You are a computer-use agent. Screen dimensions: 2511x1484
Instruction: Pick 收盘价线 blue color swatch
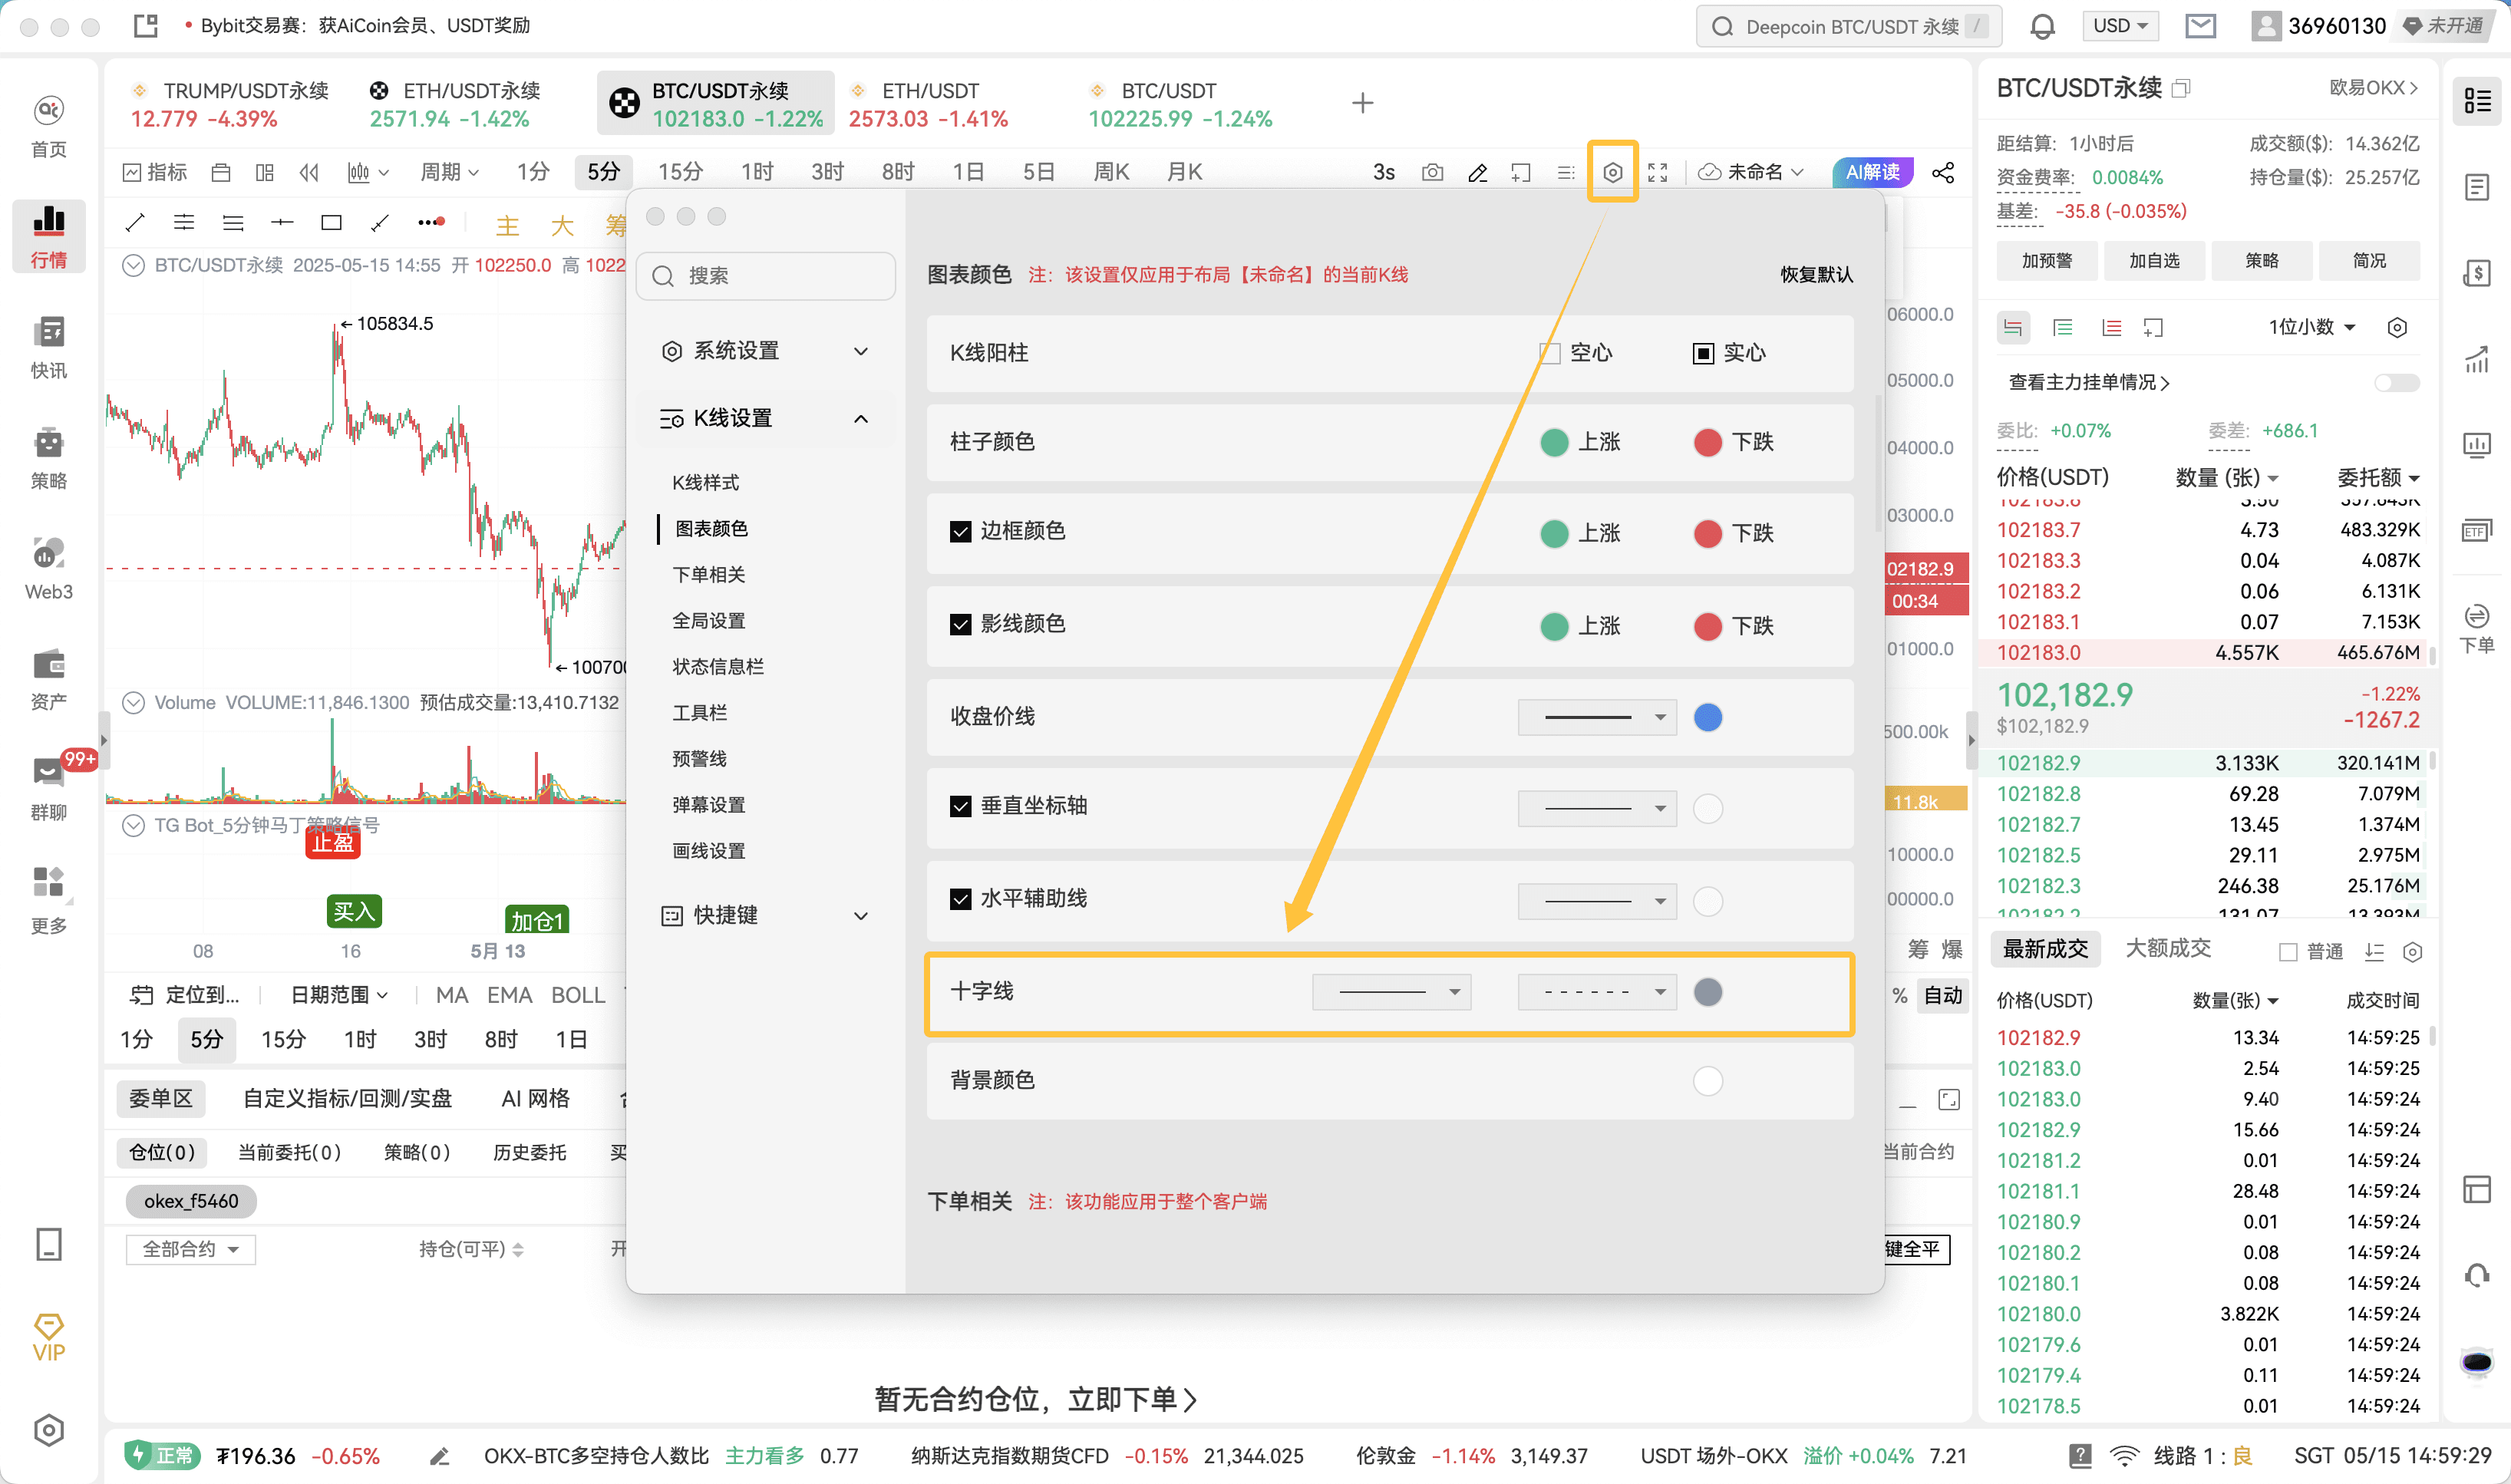(x=1707, y=717)
